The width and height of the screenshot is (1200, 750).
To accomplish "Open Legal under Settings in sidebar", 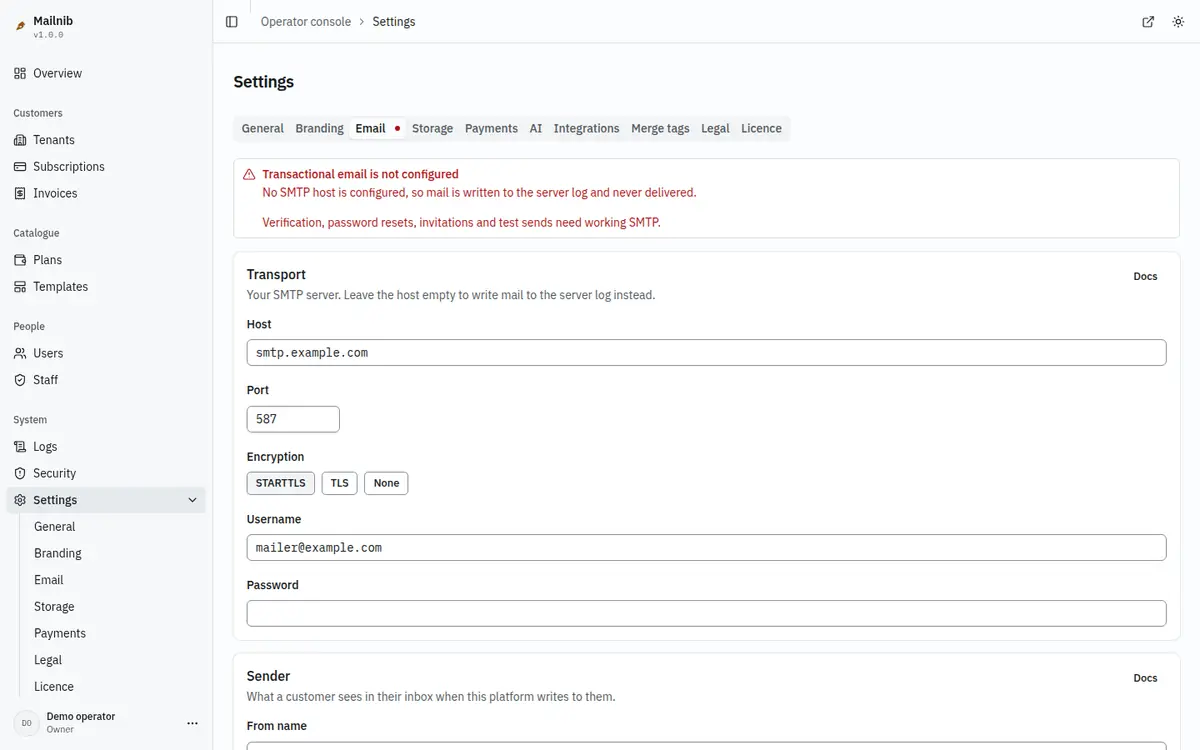I will 116,660.
